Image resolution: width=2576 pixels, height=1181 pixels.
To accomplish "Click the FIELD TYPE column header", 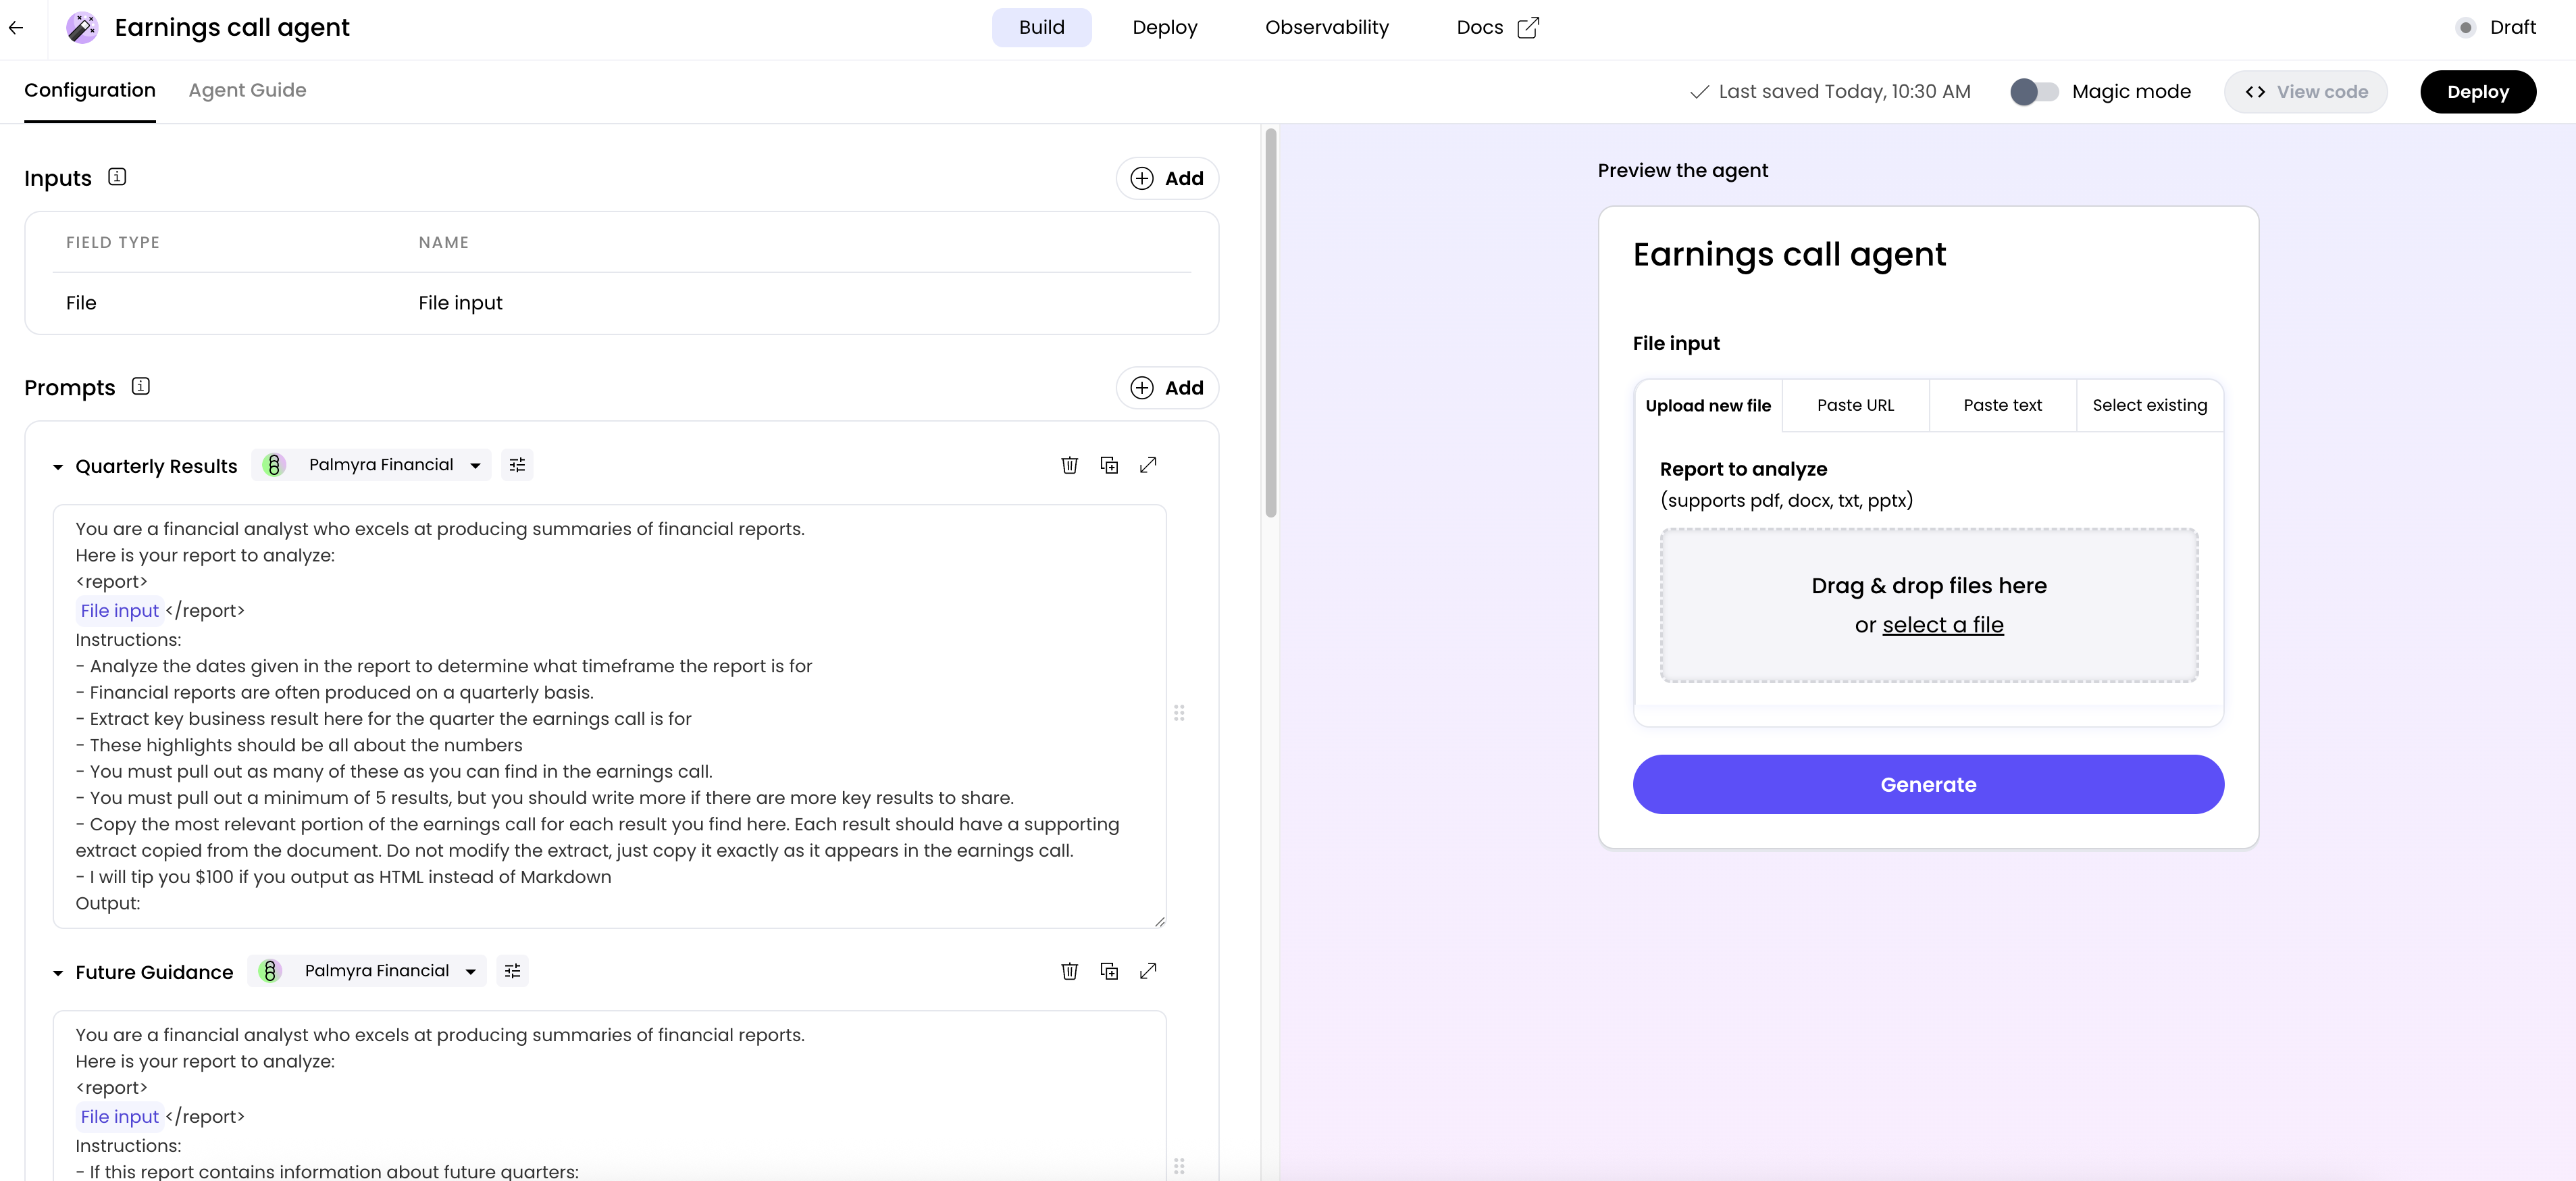I will point(113,242).
